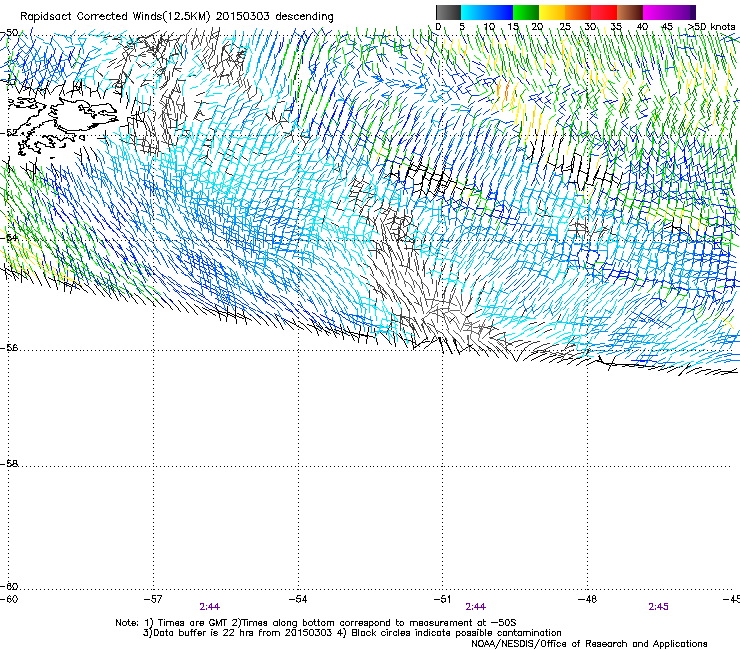Select the -52 latitude axis label
Viewport: 740px width, 650px height.
click(9, 133)
